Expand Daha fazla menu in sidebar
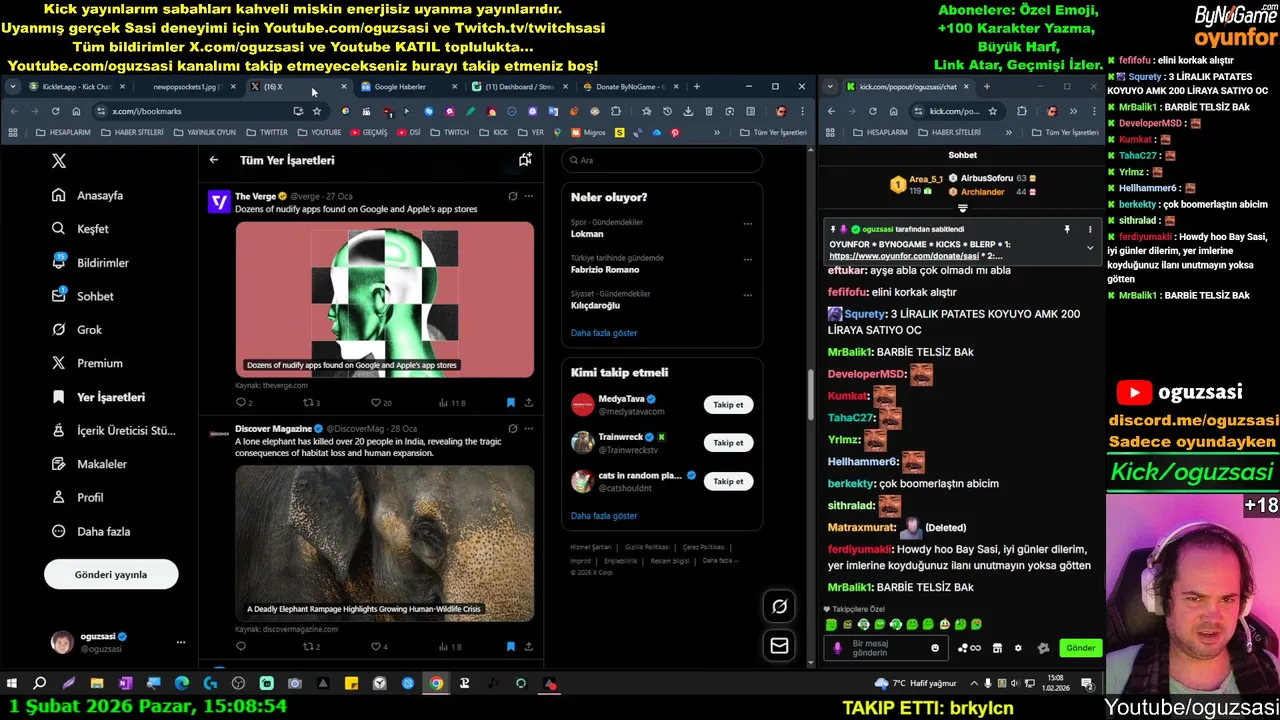This screenshot has width=1280, height=720. point(91,531)
